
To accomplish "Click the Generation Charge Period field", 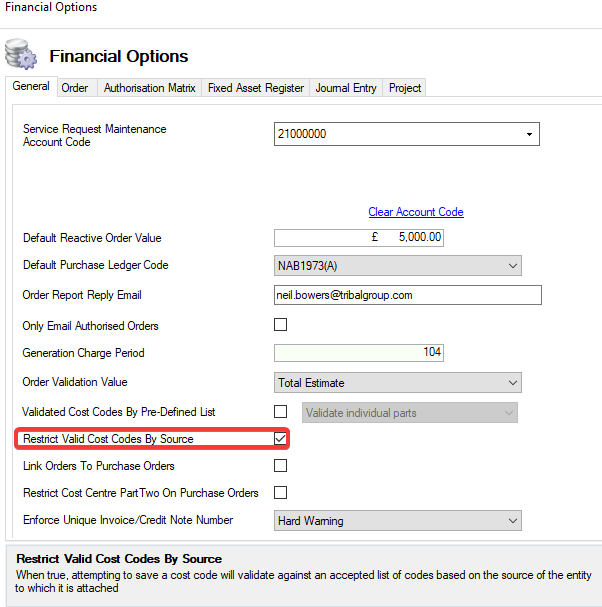I will click(x=358, y=353).
